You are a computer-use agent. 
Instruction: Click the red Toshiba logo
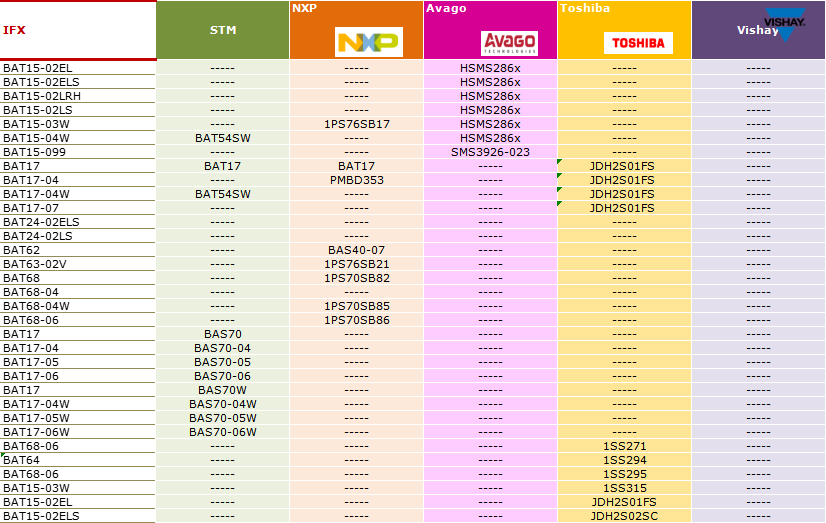pyautogui.click(x=638, y=43)
